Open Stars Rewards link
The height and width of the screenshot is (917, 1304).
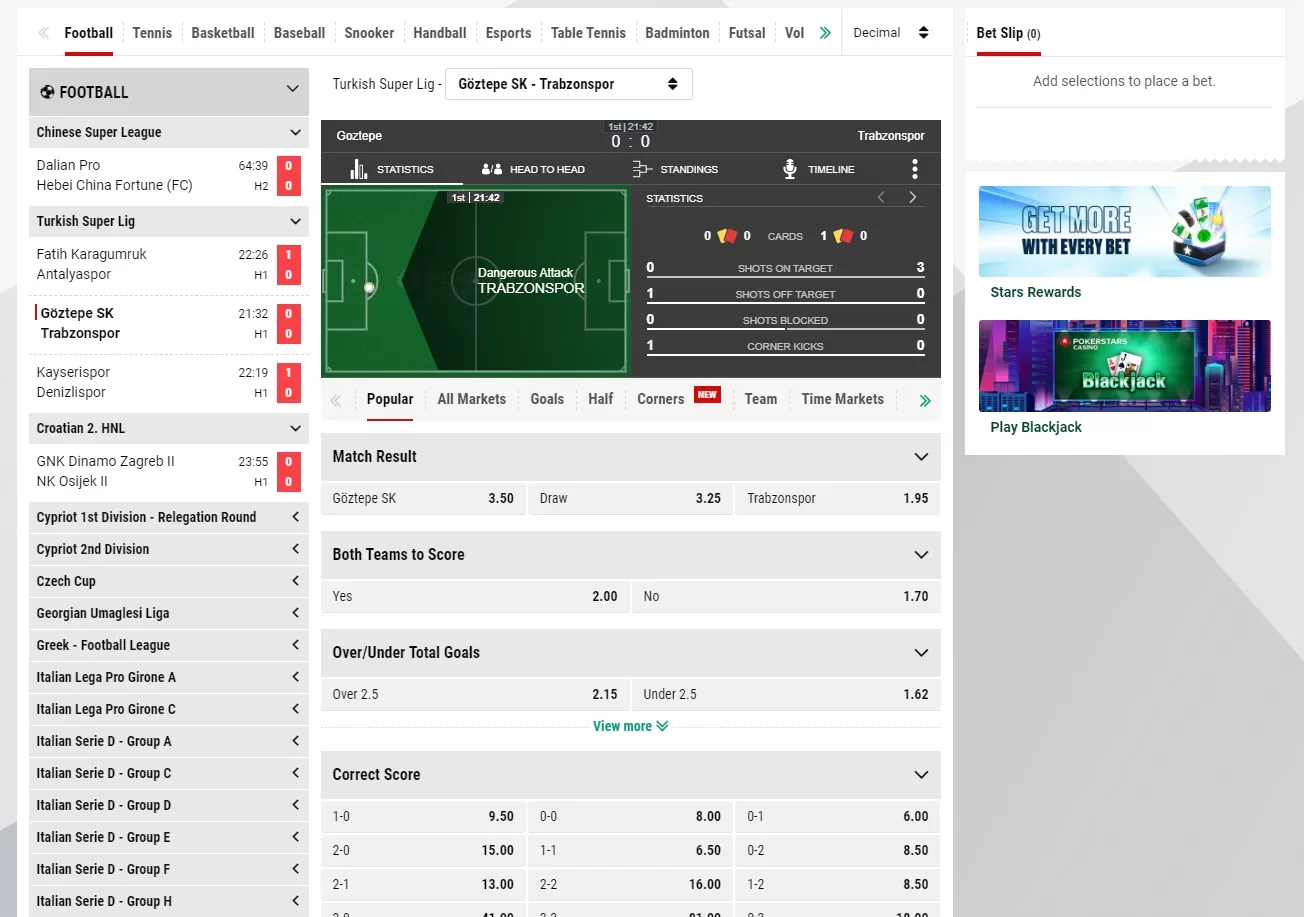pos(1036,292)
